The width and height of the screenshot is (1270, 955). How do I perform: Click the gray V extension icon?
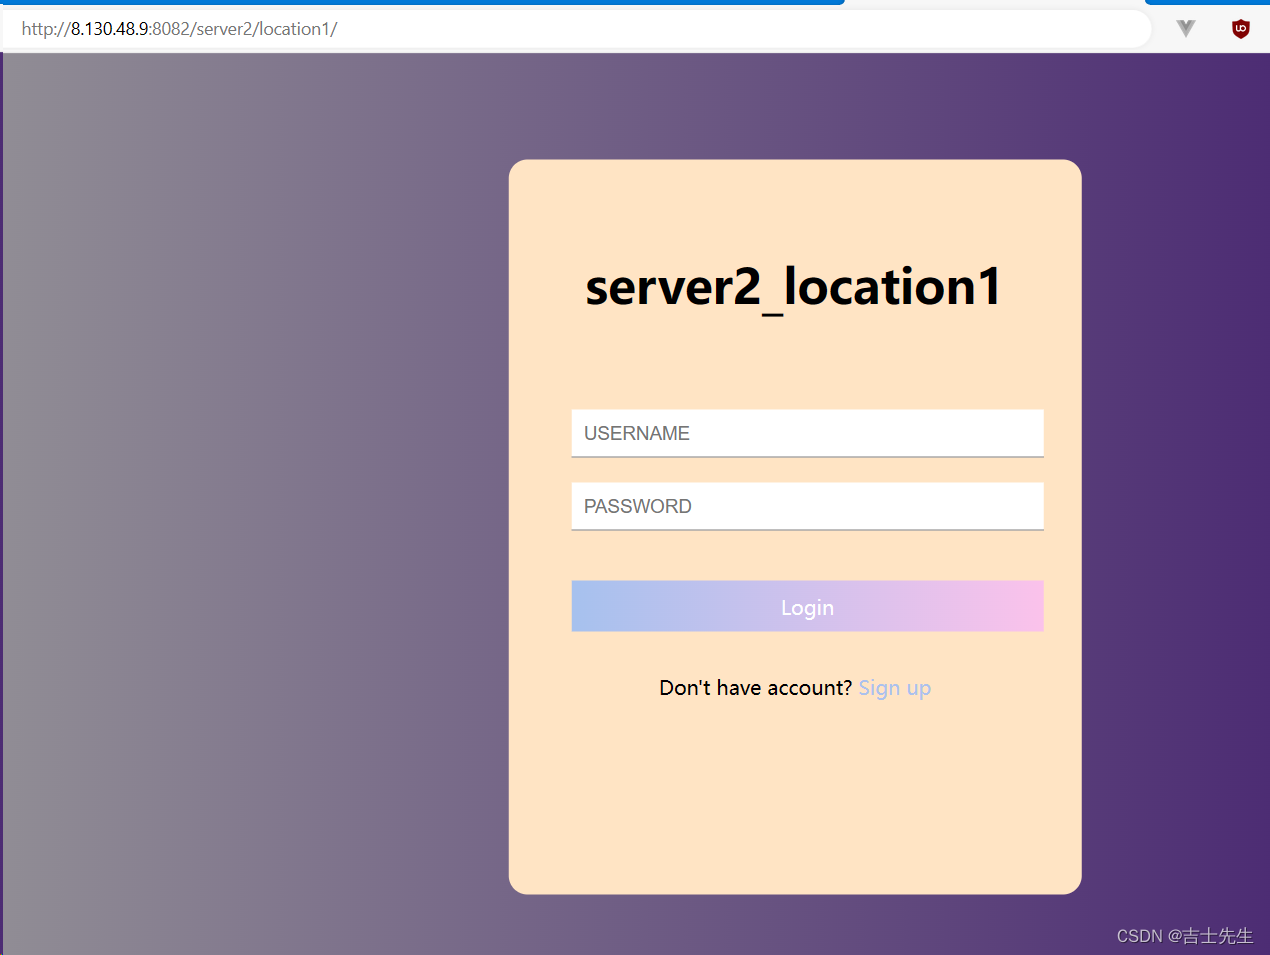click(x=1186, y=29)
